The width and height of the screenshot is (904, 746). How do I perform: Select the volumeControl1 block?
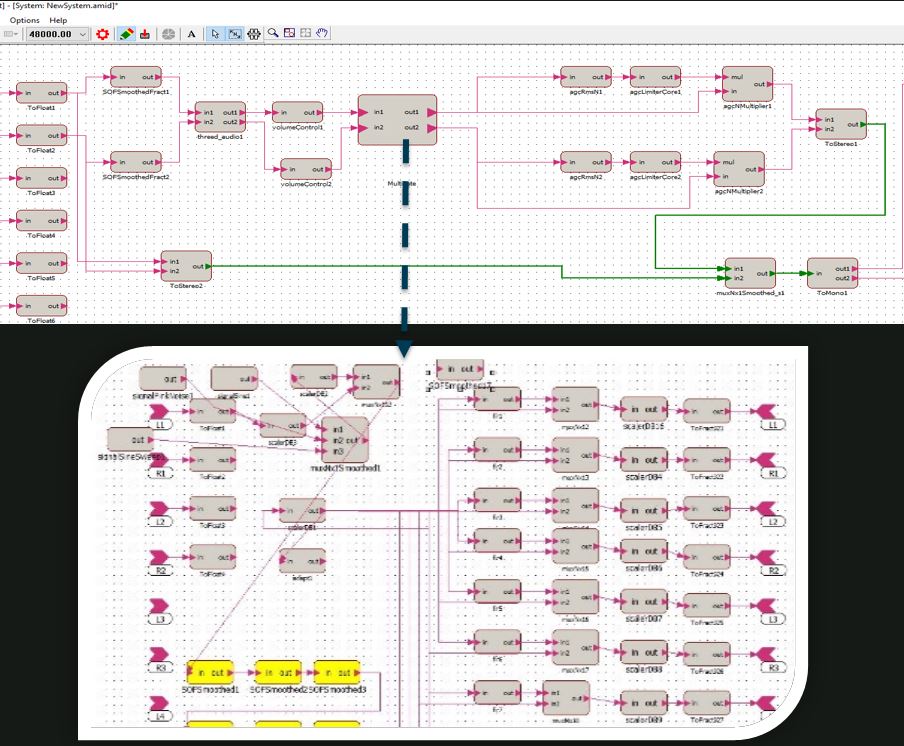point(297,112)
